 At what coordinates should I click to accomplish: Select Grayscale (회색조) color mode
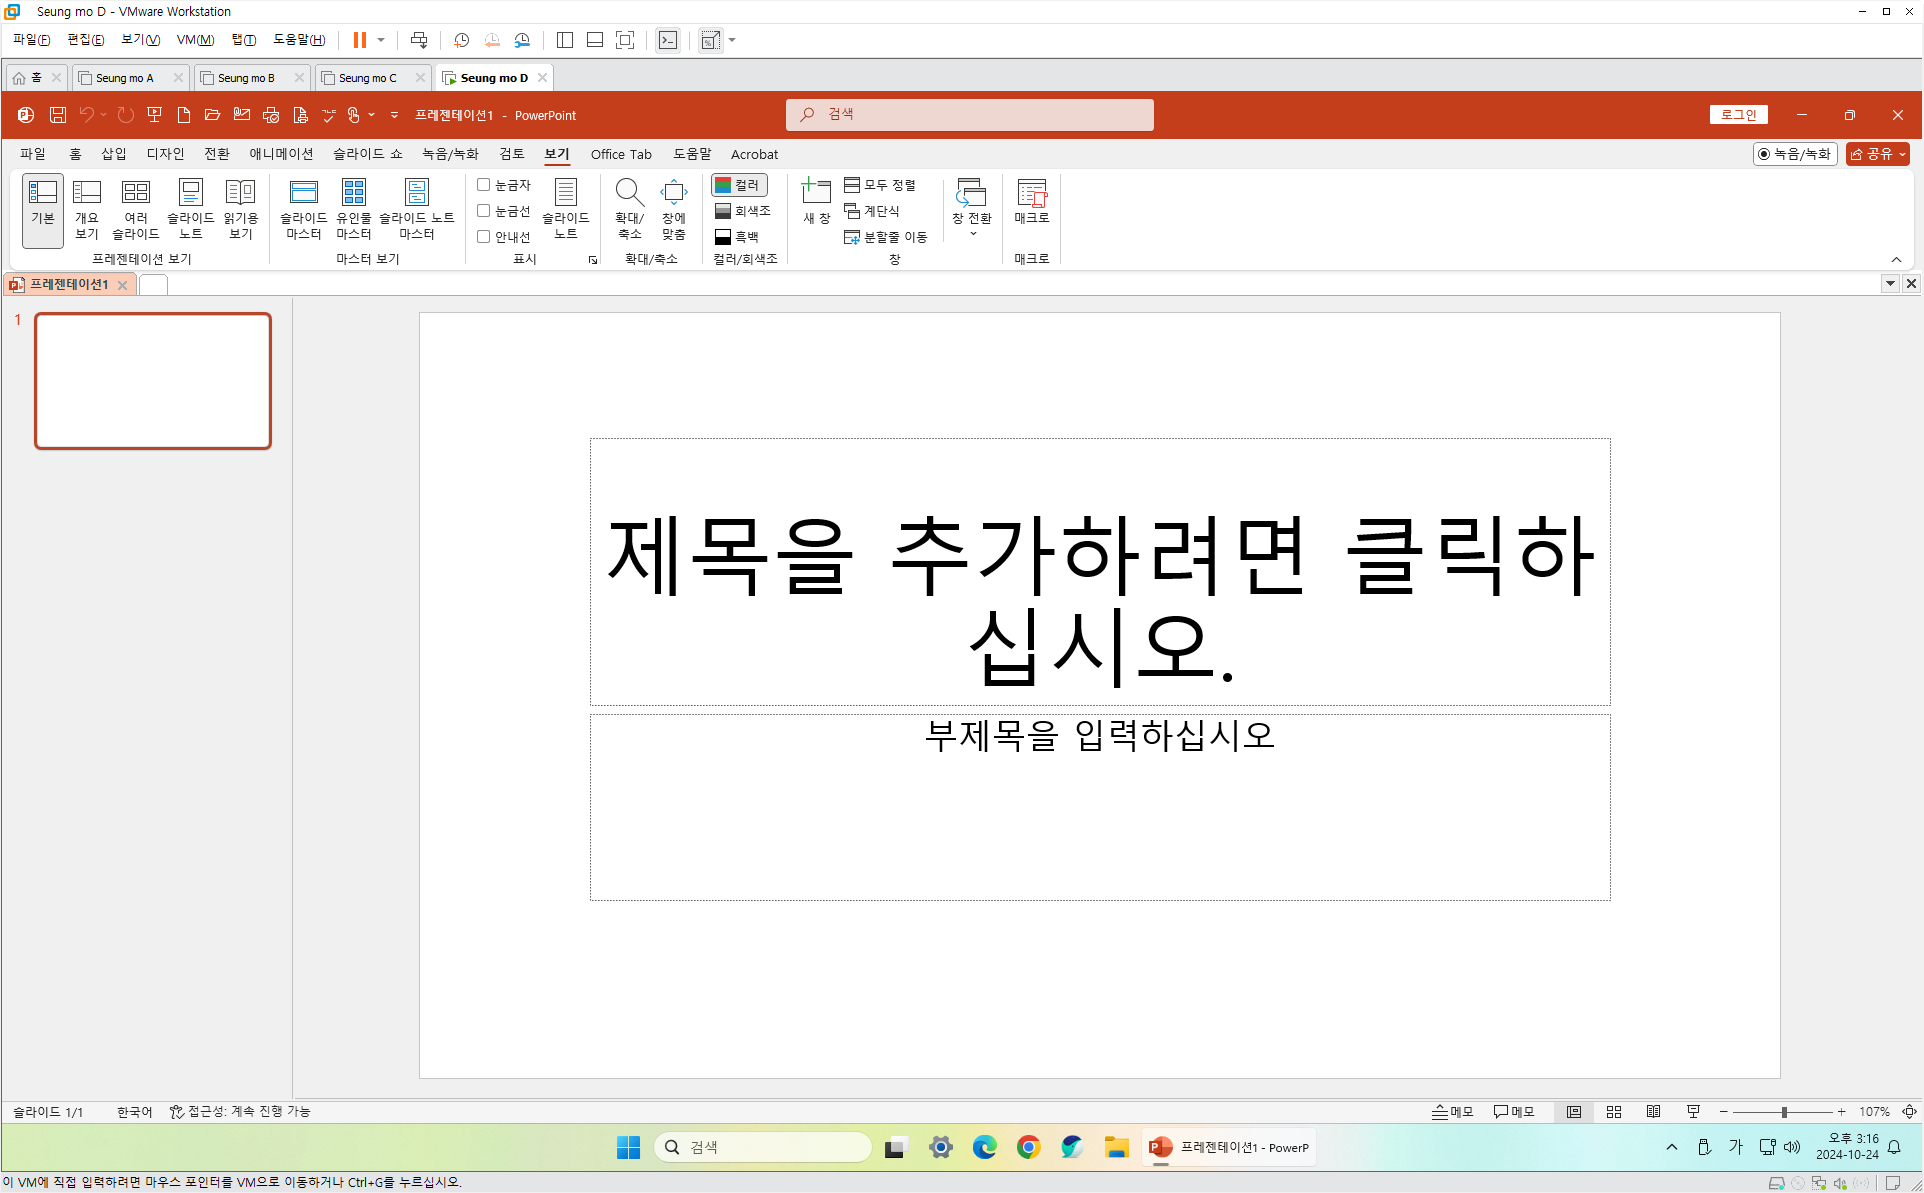[x=743, y=211]
